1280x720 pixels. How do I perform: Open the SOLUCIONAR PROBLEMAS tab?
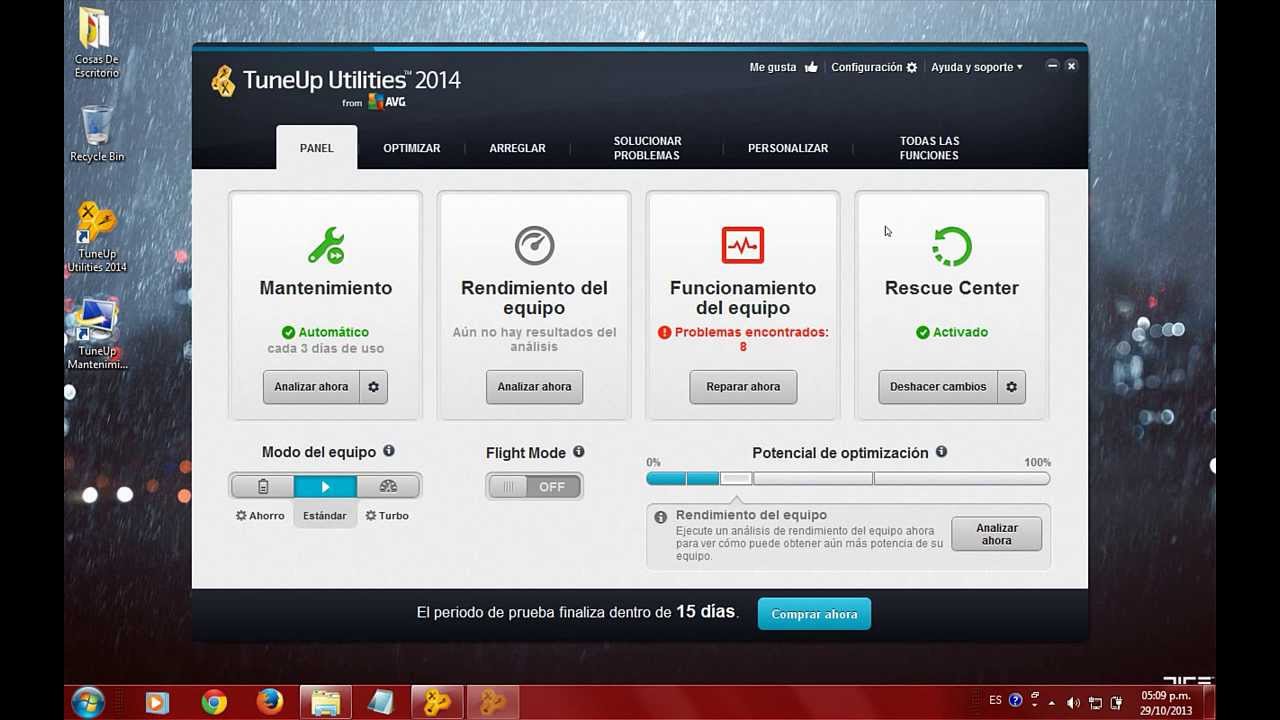click(647, 147)
